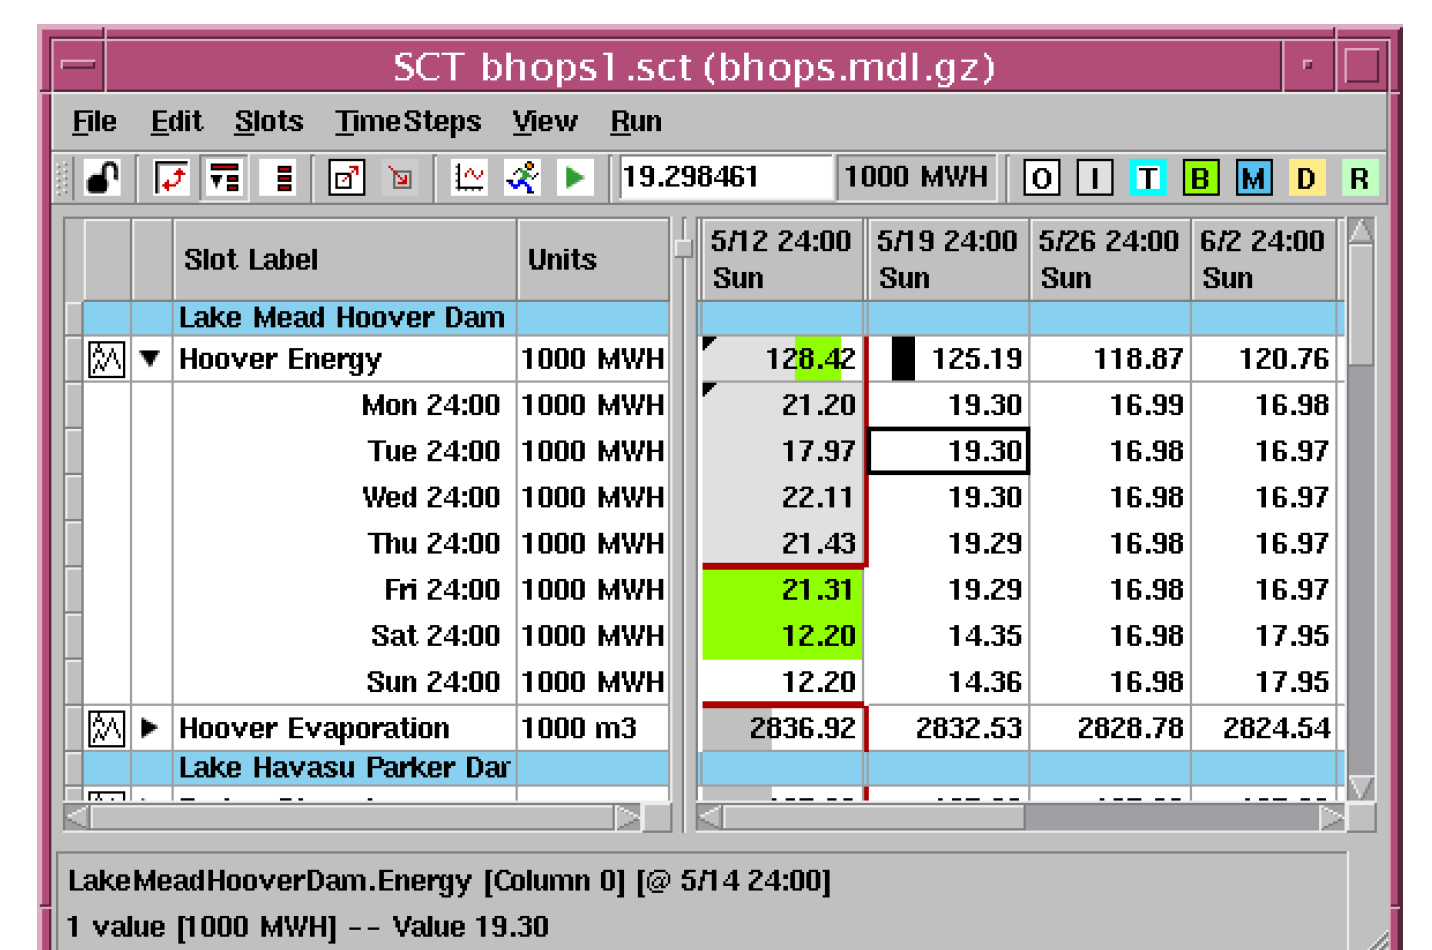Click the 125.19 Hoover Energy cell
This screenshot has height=950, width=1432.
tap(948, 359)
